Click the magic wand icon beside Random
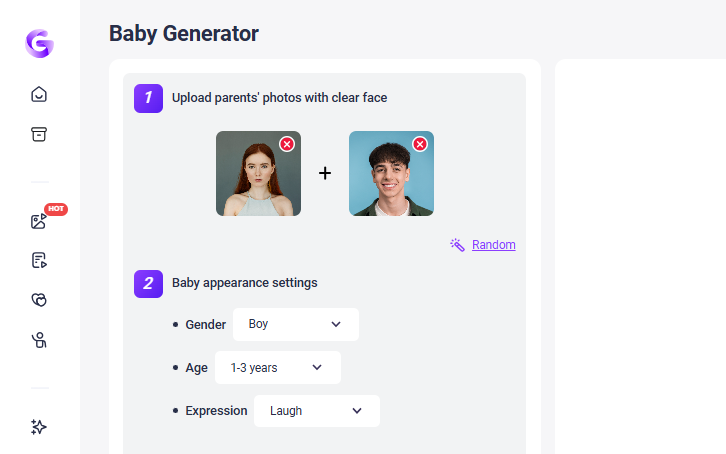 tap(457, 245)
